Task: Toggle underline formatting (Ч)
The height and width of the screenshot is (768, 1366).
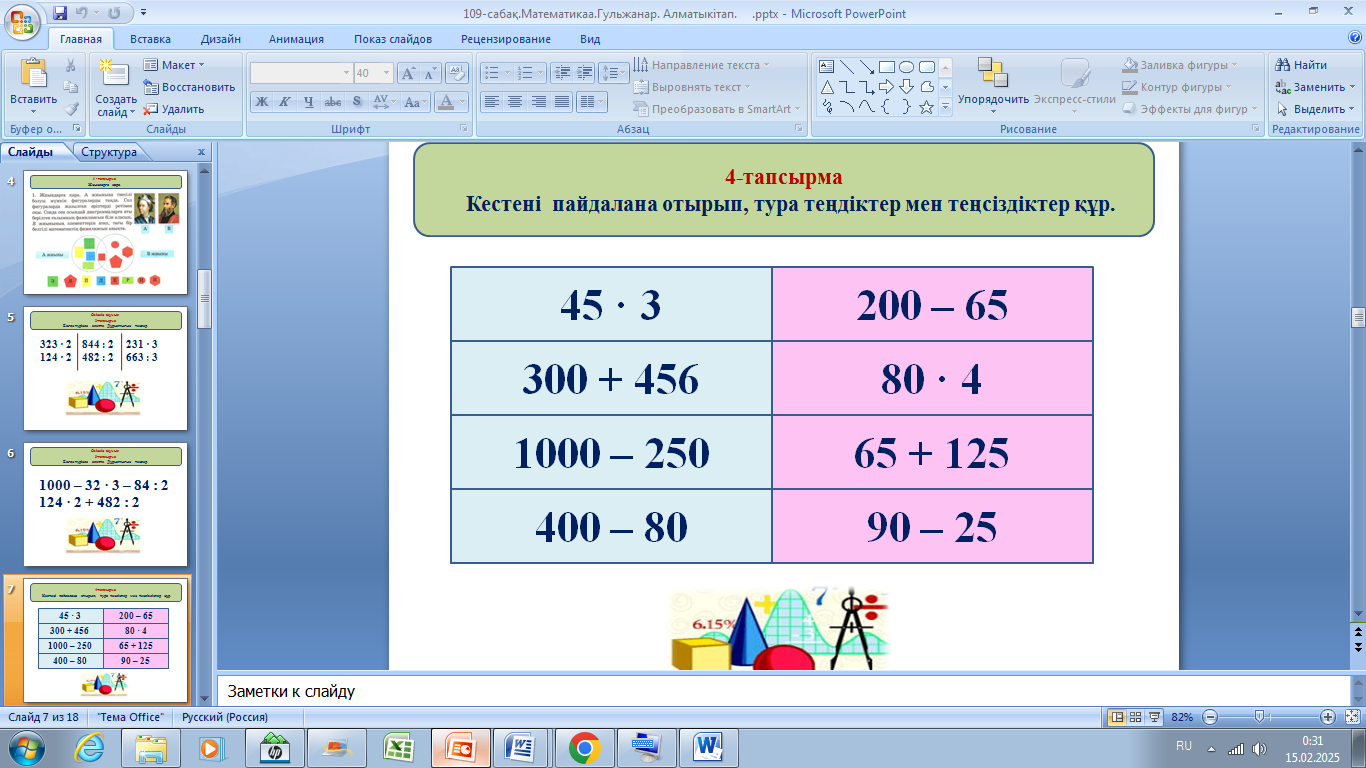Action: [308, 102]
